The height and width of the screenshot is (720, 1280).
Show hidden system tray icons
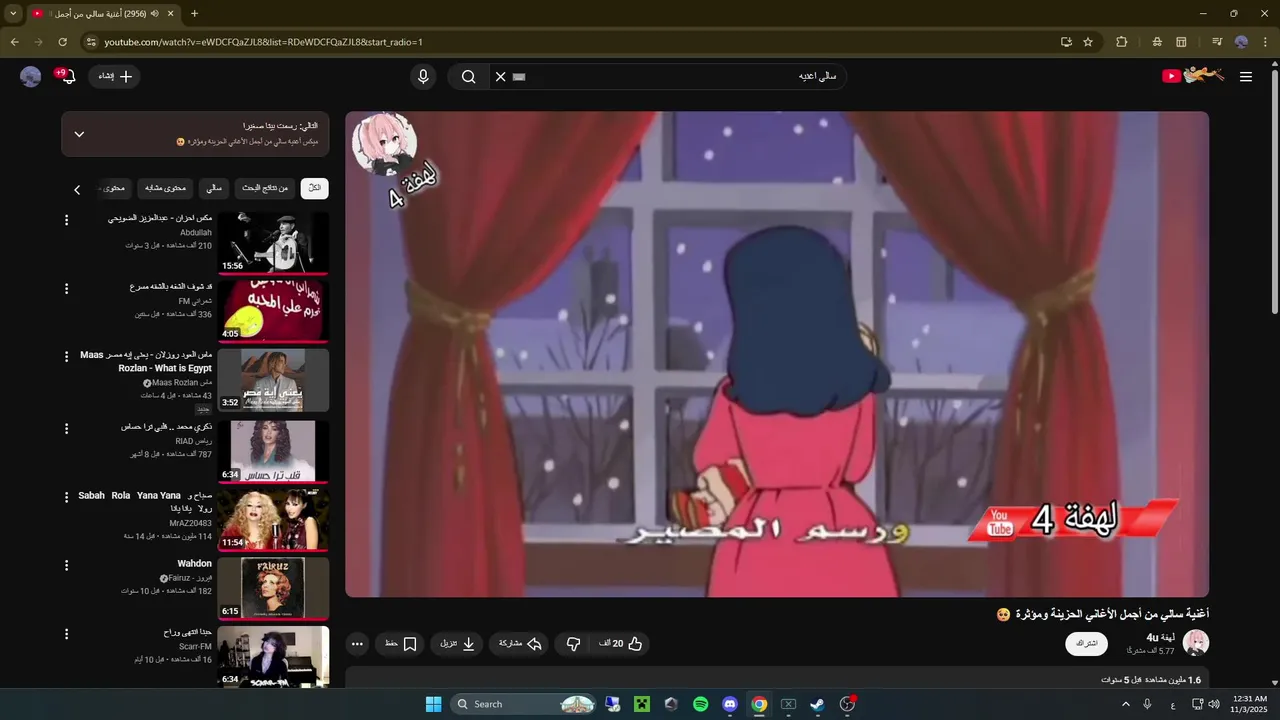[x=1126, y=704]
